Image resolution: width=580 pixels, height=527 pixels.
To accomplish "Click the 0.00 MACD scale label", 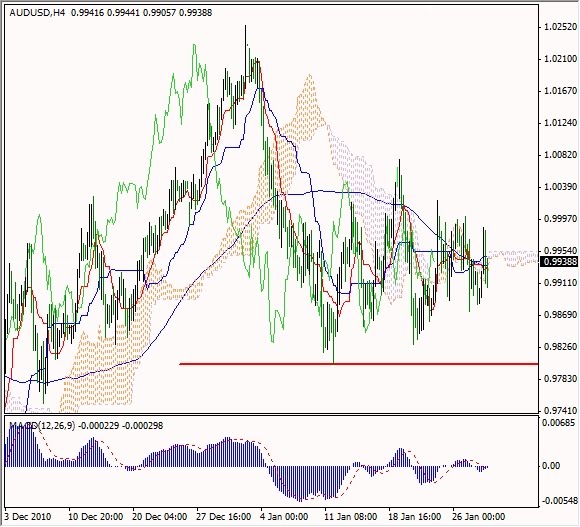I will coord(551,466).
